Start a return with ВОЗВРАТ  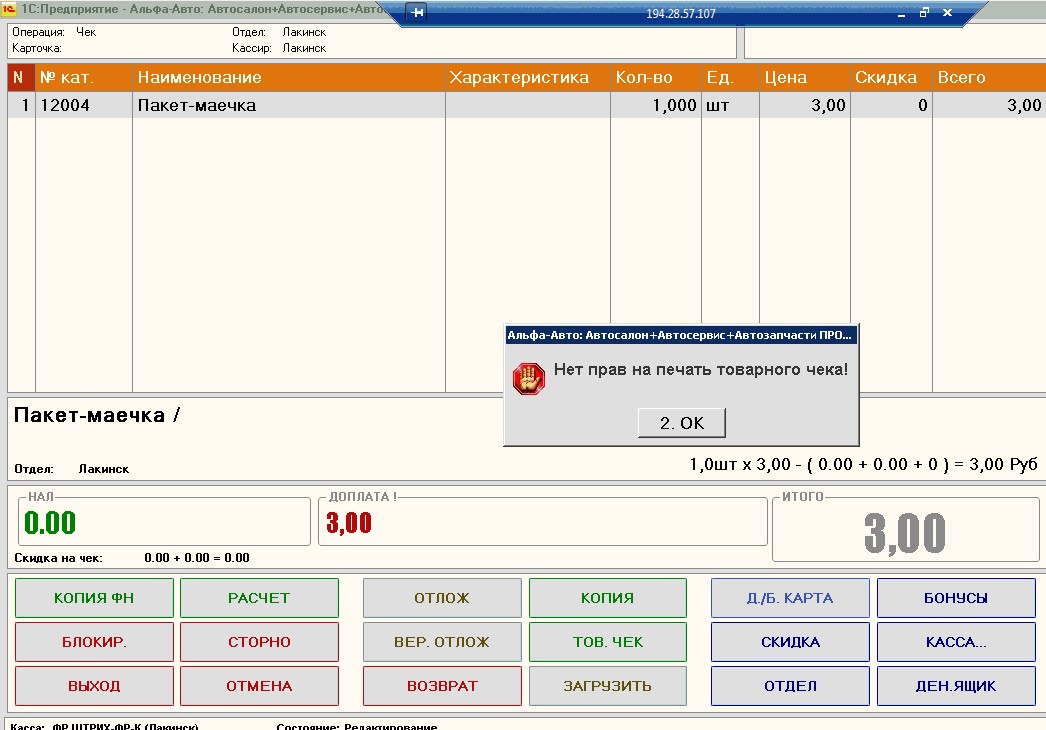[x=442, y=686]
